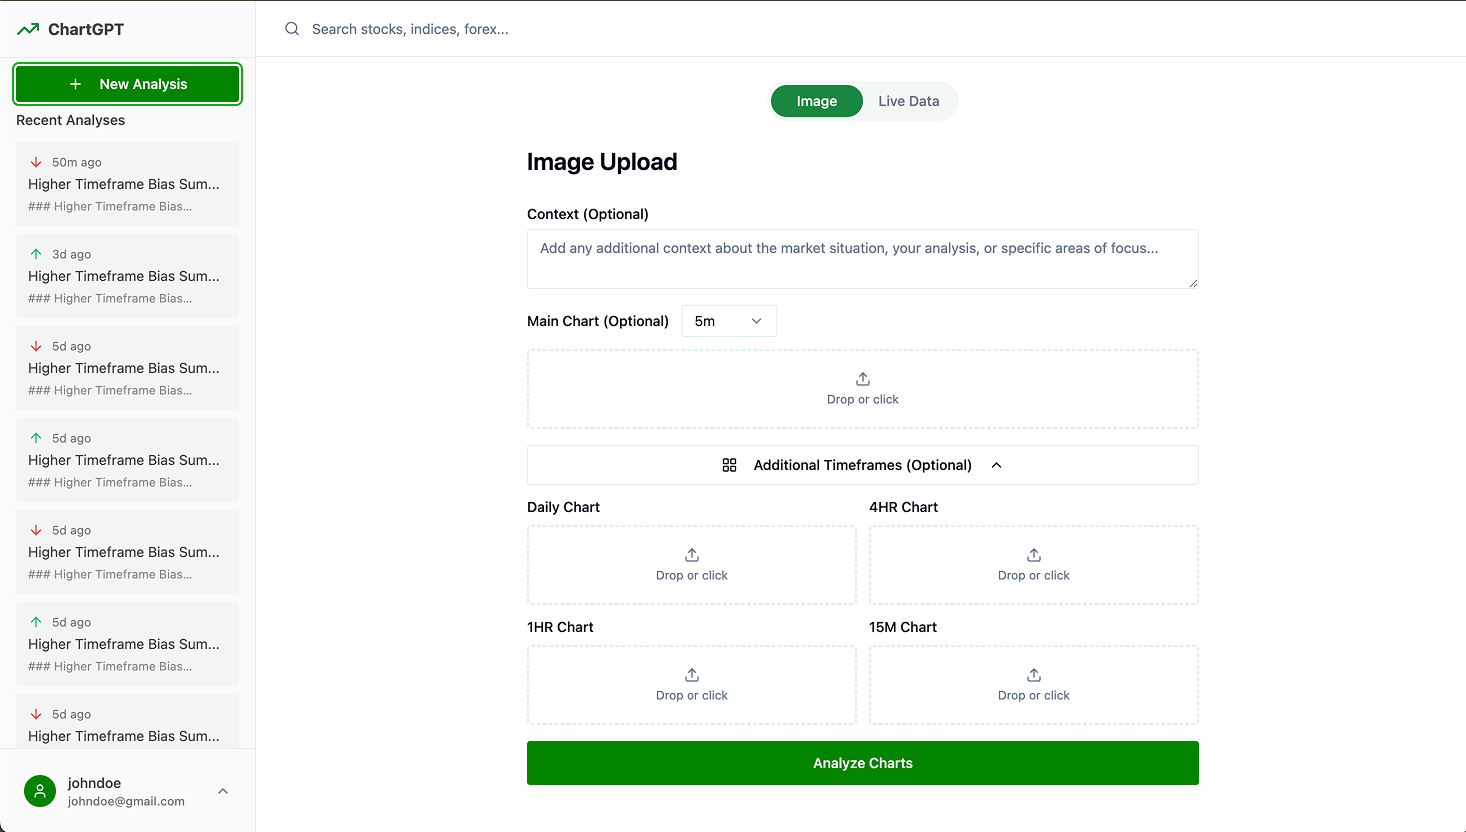Click the '3d ago' timestamp
Screen dimensions: 1466x832
pyautogui.click(x=72, y=254)
